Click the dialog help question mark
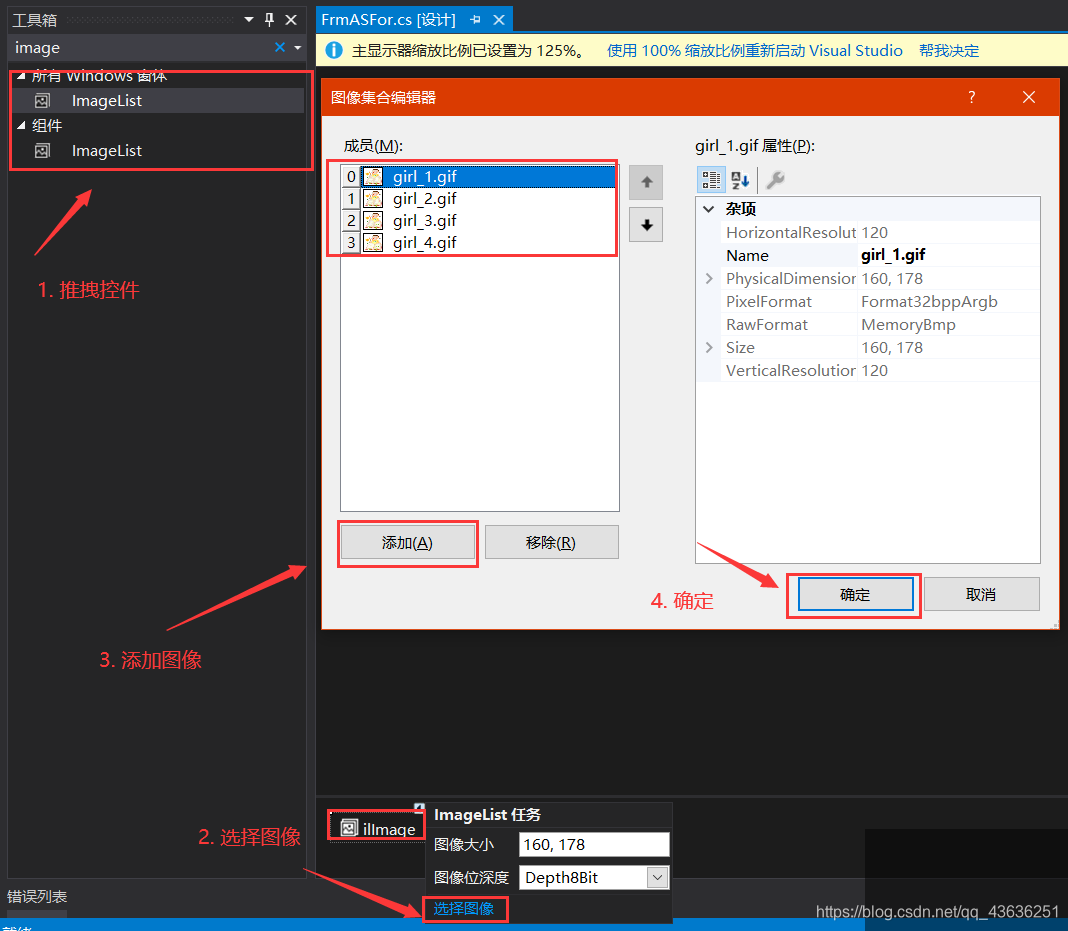Screen dimensions: 1068x931 pyautogui.click(x=971, y=97)
